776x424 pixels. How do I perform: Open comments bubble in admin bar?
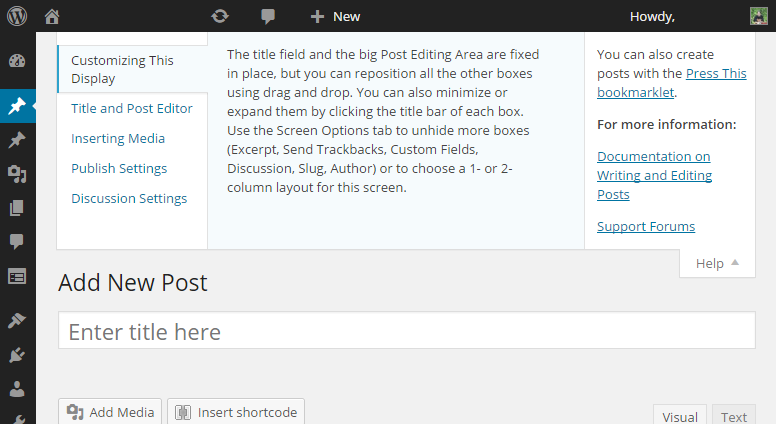click(268, 16)
